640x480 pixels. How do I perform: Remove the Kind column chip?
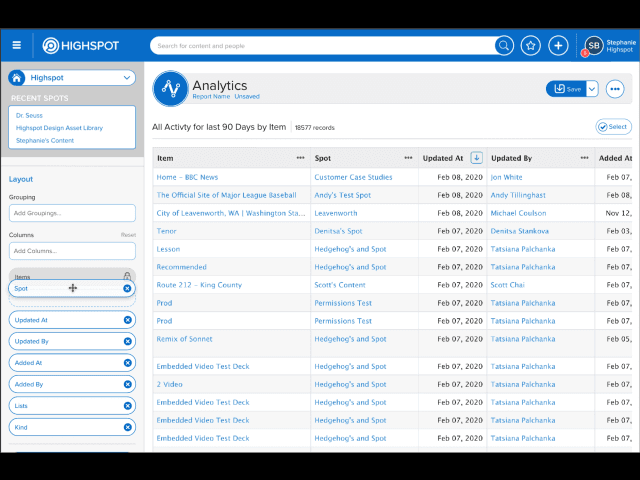(128, 427)
